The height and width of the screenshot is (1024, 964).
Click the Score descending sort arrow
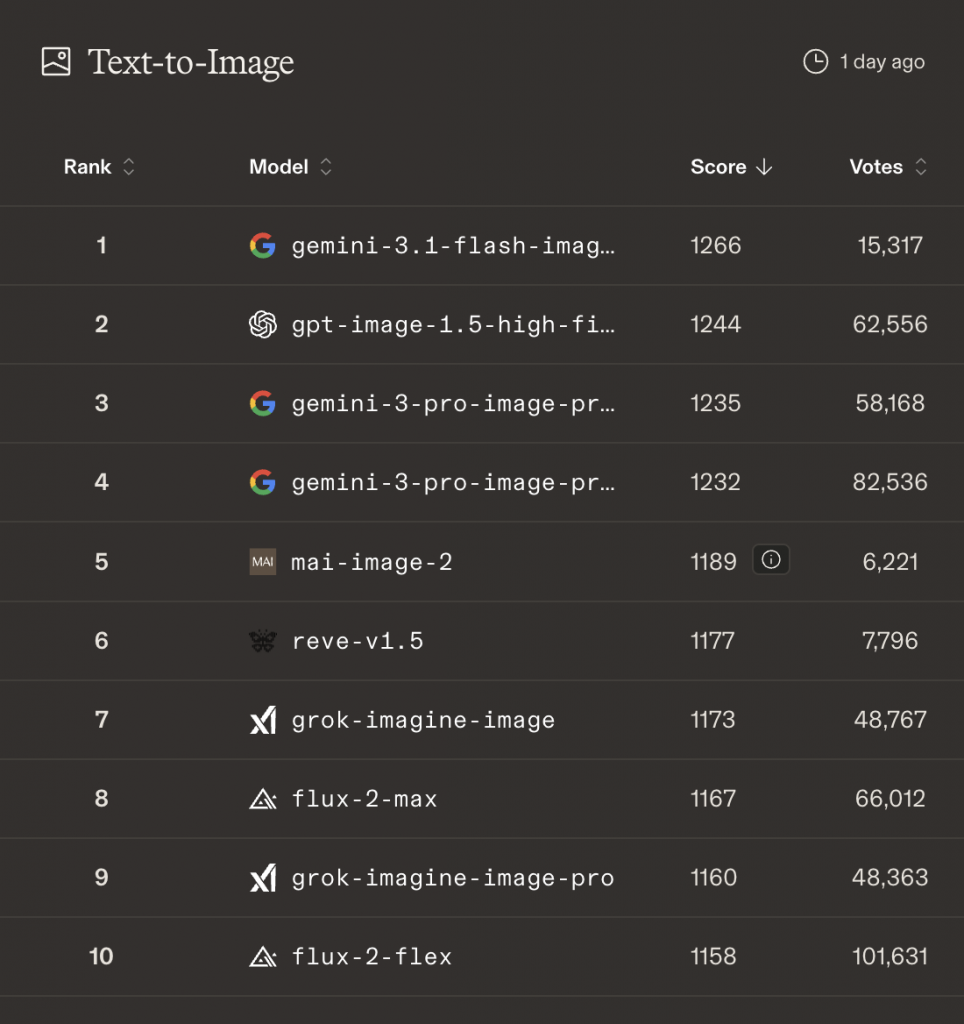(x=764, y=167)
